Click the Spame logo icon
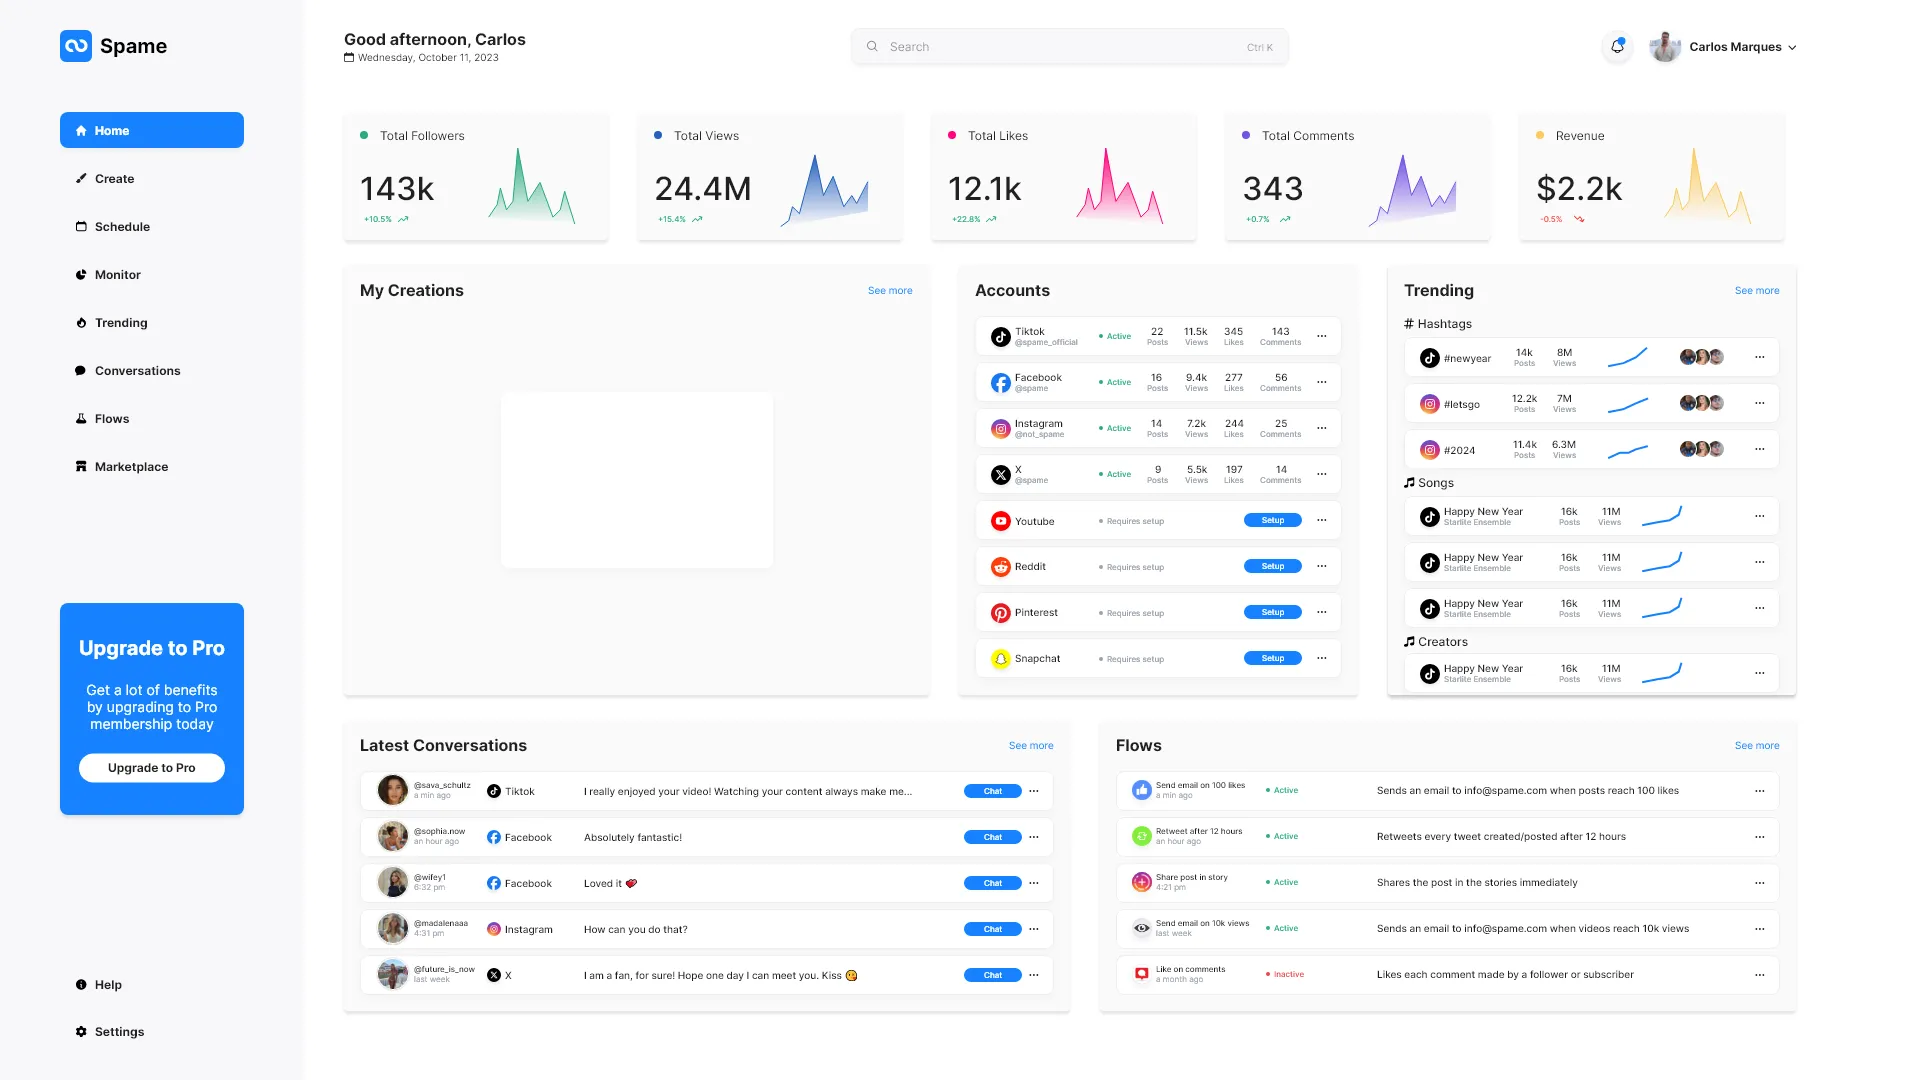The image size is (1920, 1080). 76,46
